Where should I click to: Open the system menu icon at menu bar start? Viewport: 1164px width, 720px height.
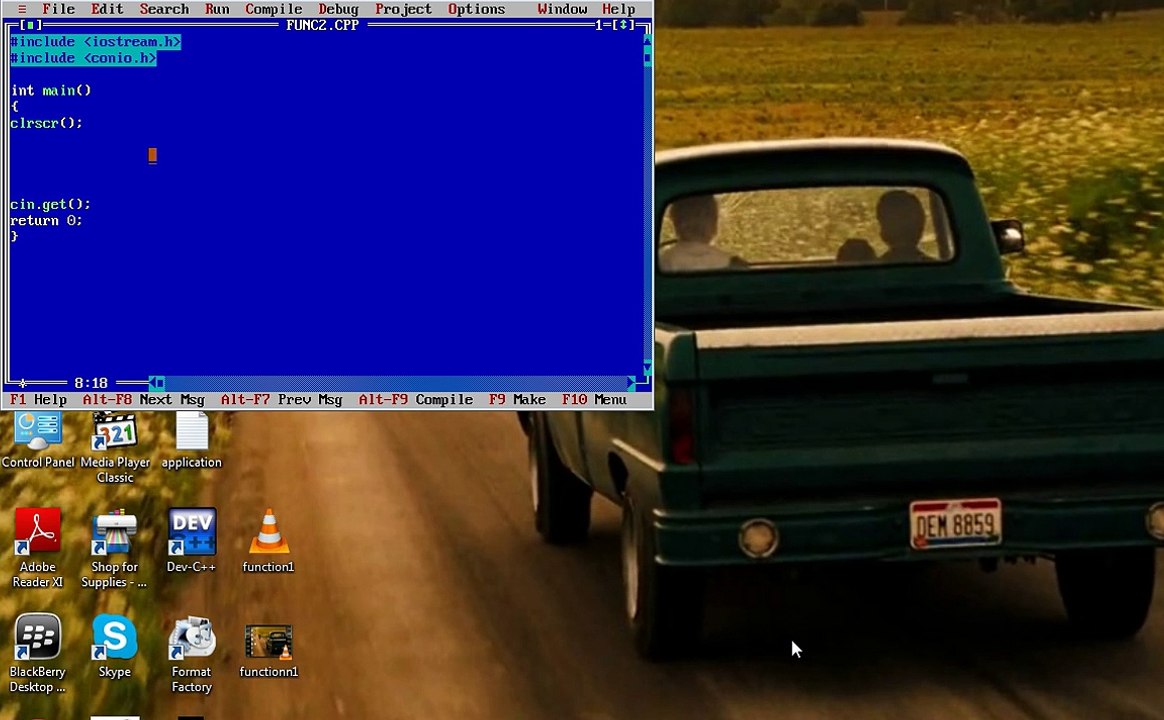click(x=22, y=9)
